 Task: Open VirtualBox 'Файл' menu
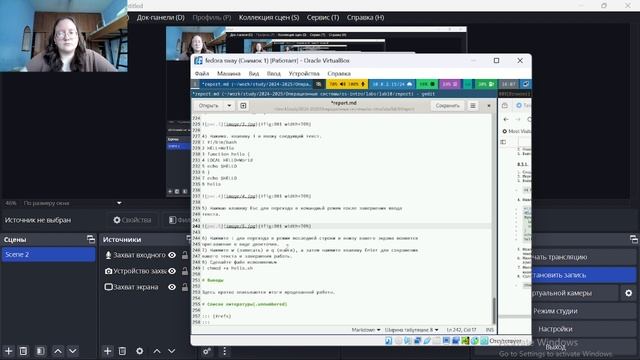click(x=202, y=73)
